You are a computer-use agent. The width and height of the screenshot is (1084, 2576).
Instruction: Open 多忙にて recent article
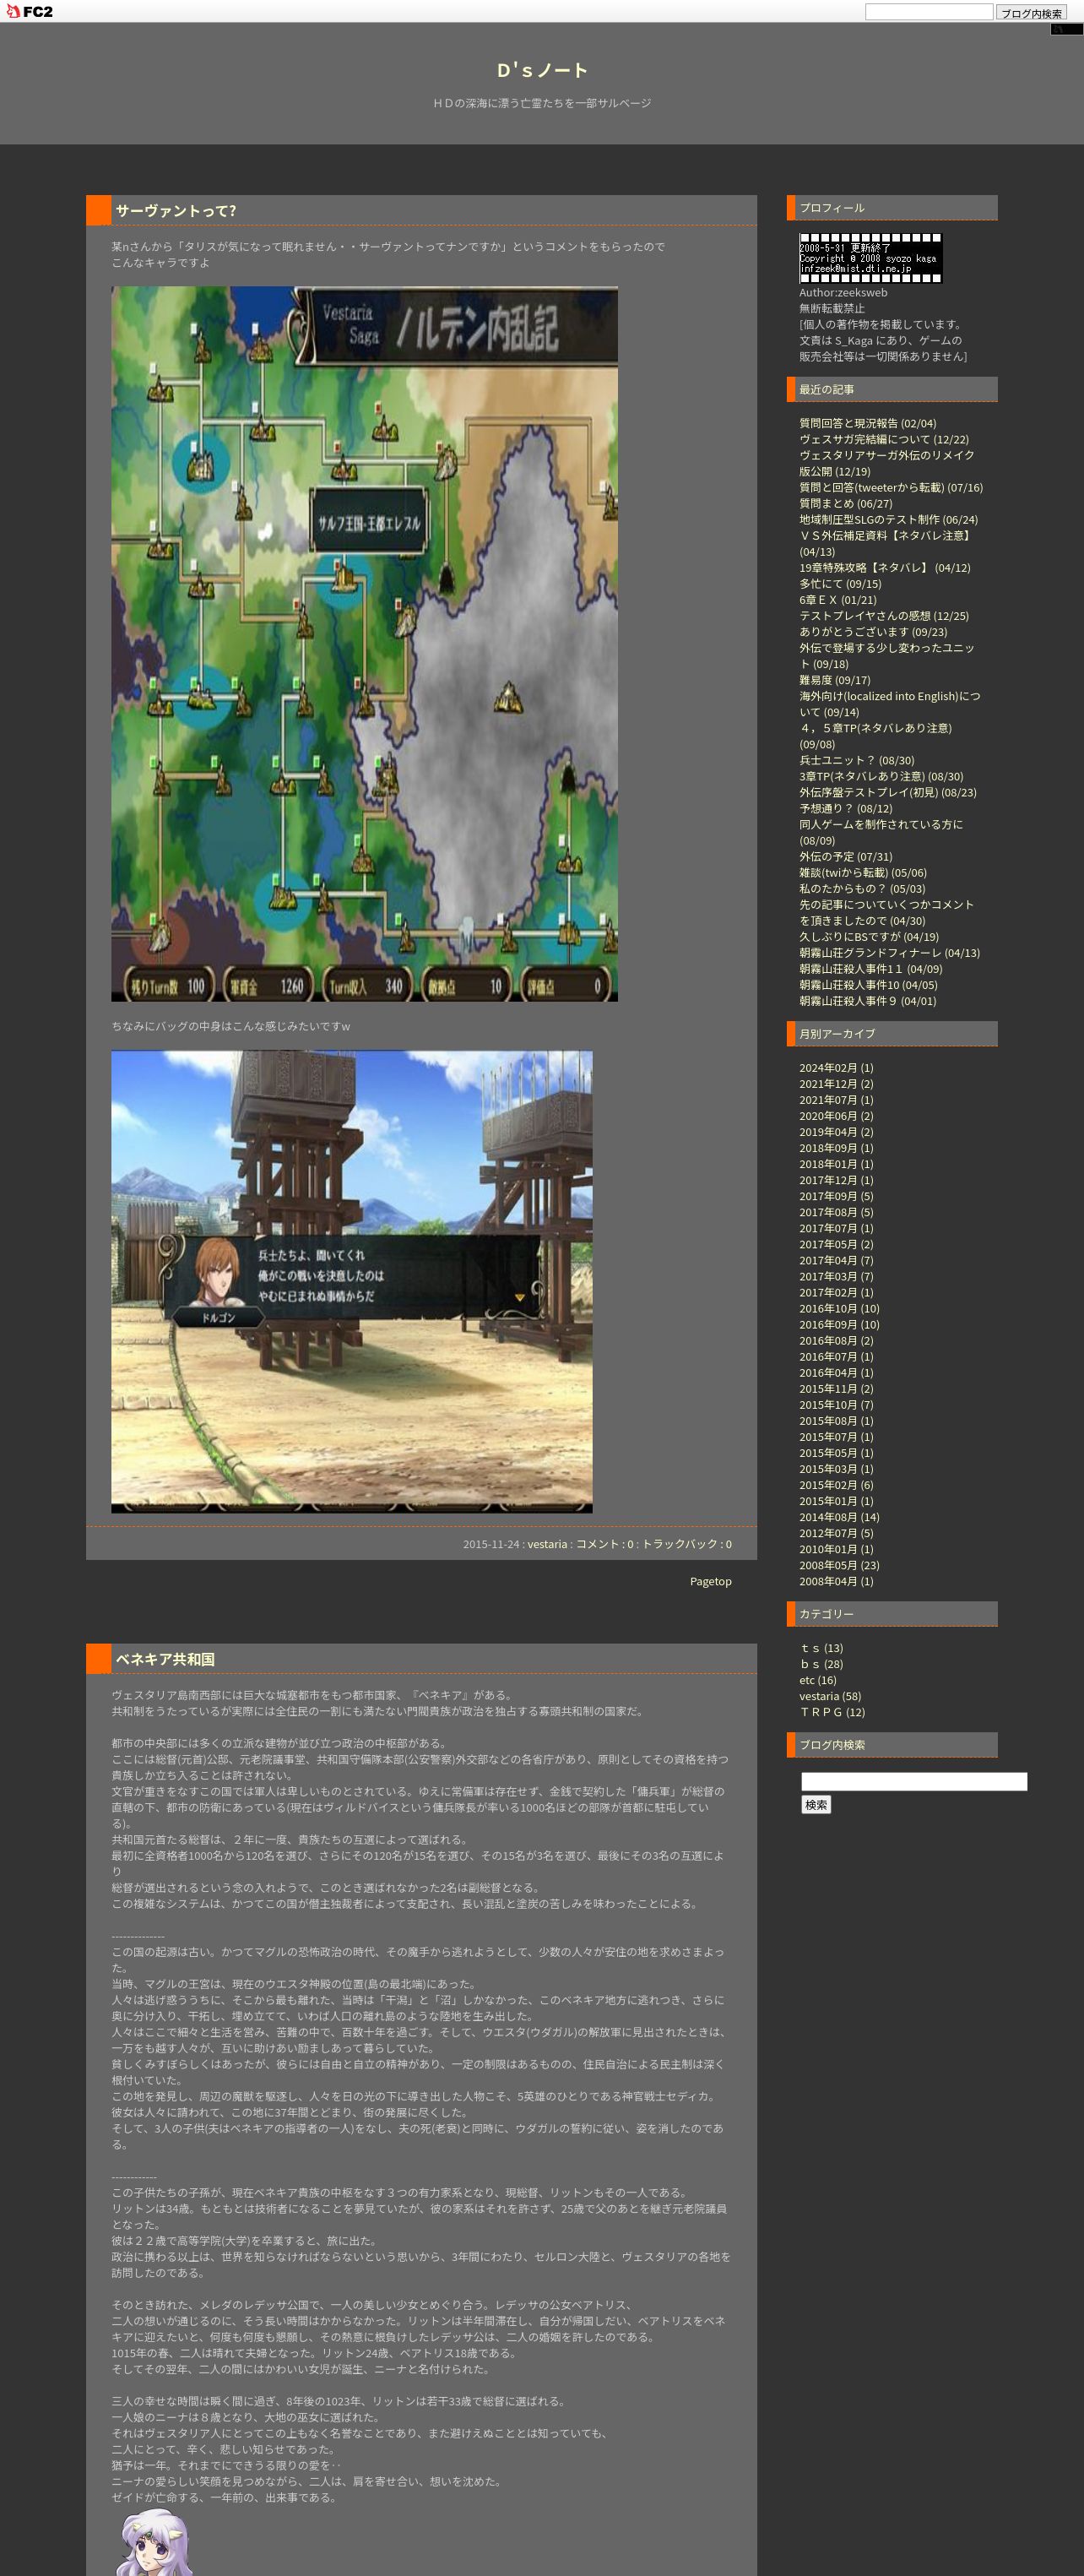[840, 583]
